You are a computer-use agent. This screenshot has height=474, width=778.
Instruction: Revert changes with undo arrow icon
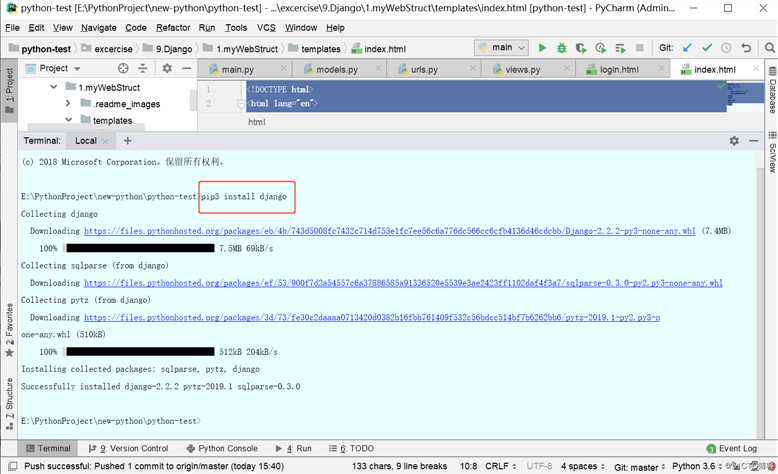pyautogui.click(x=746, y=48)
